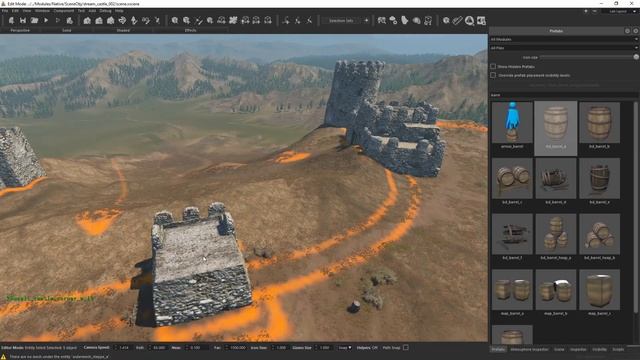The width and height of the screenshot is (640, 360).
Task: Click the first round icon on Prefabs header
Action: pos(627,31)
